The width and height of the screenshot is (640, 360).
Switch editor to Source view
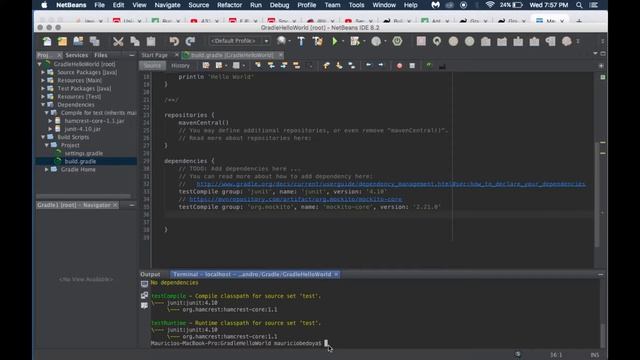152,66
